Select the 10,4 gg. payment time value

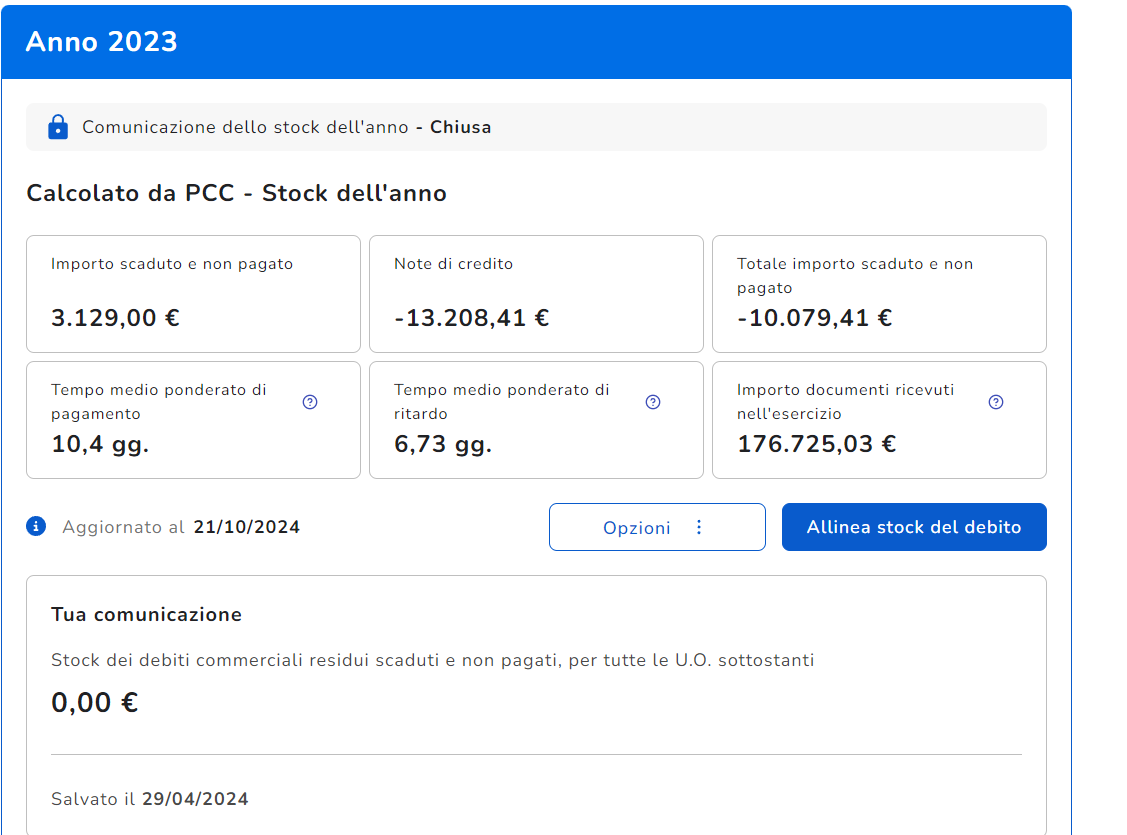point(100,444)
